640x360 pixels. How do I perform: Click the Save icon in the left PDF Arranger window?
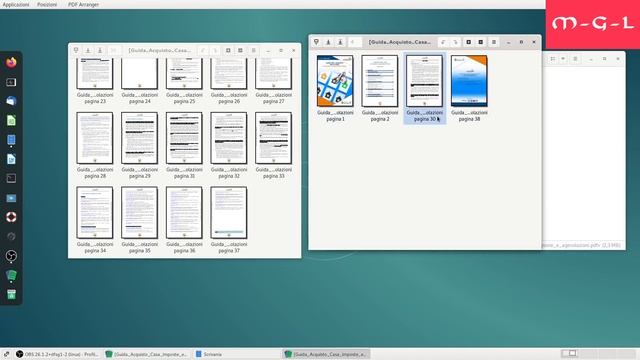[x=88, y=50]
